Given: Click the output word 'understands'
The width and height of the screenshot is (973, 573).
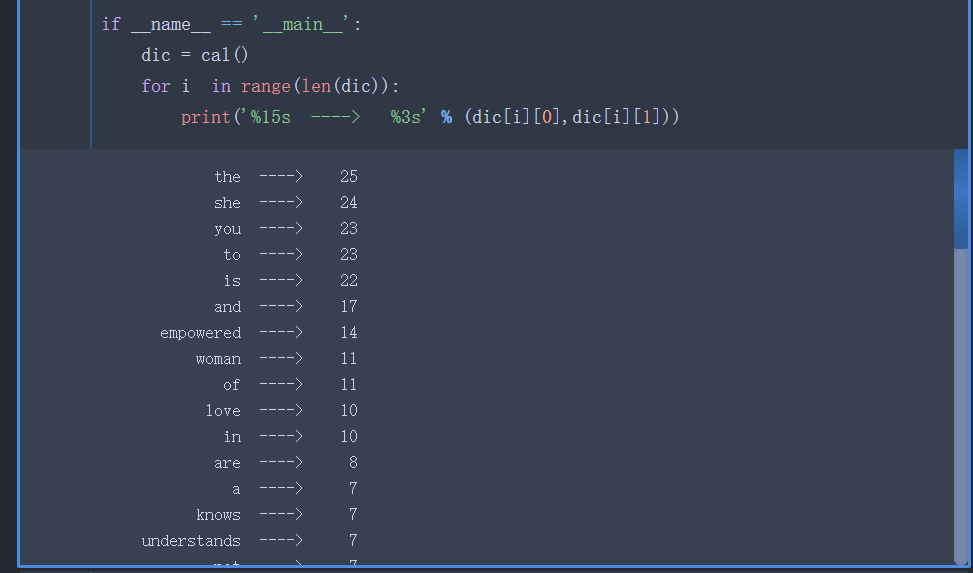Looking at the screenshot, I should tap(191, 541).
